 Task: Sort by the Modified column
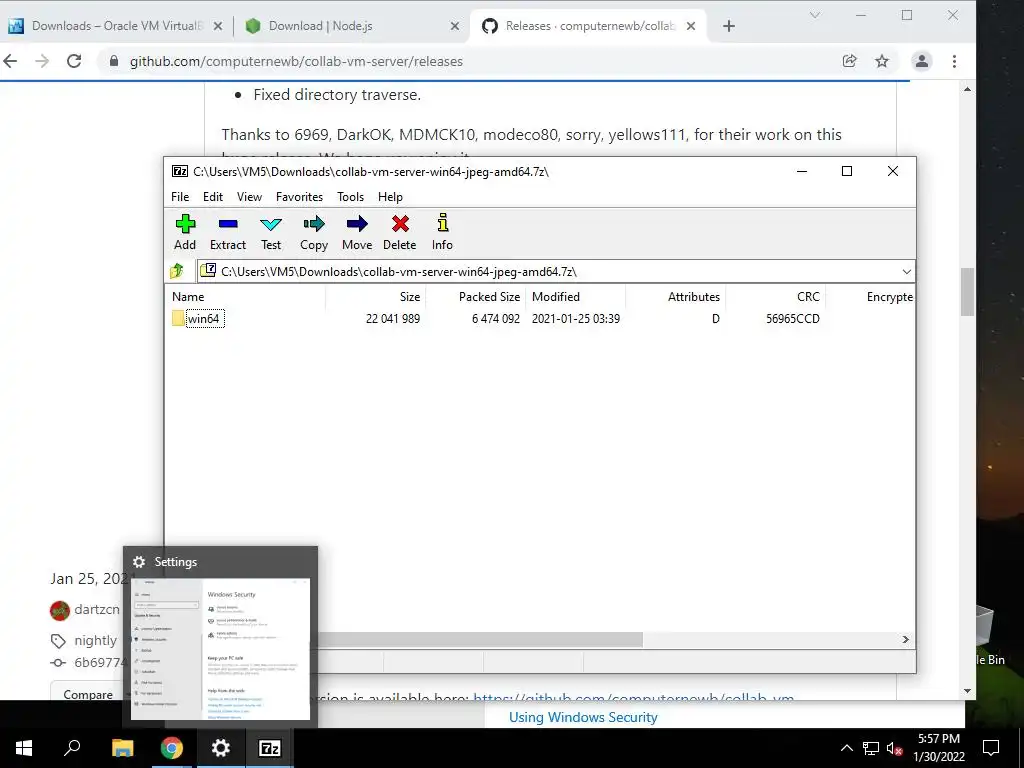click(556, 296)
